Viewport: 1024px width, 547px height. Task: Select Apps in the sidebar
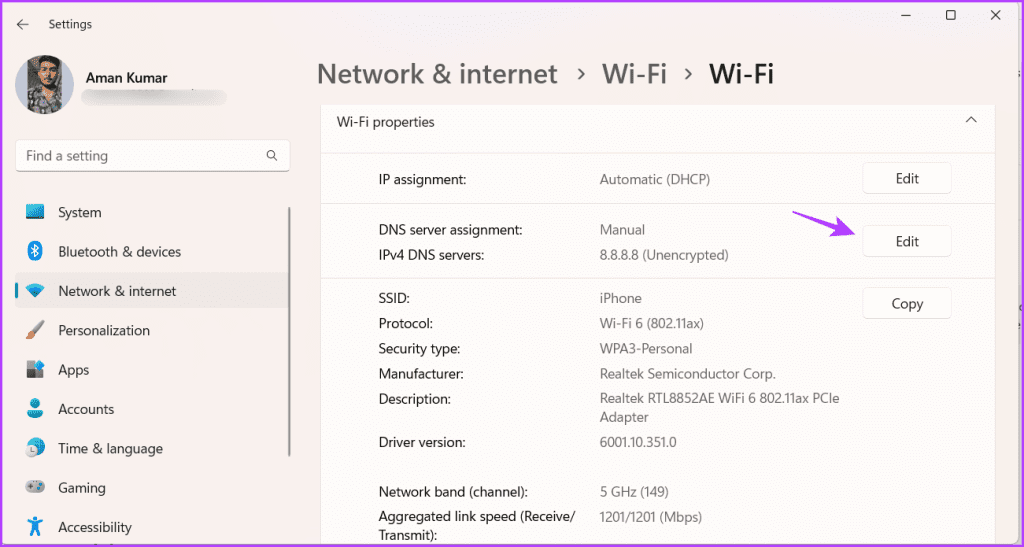click(x=152, y=369)
